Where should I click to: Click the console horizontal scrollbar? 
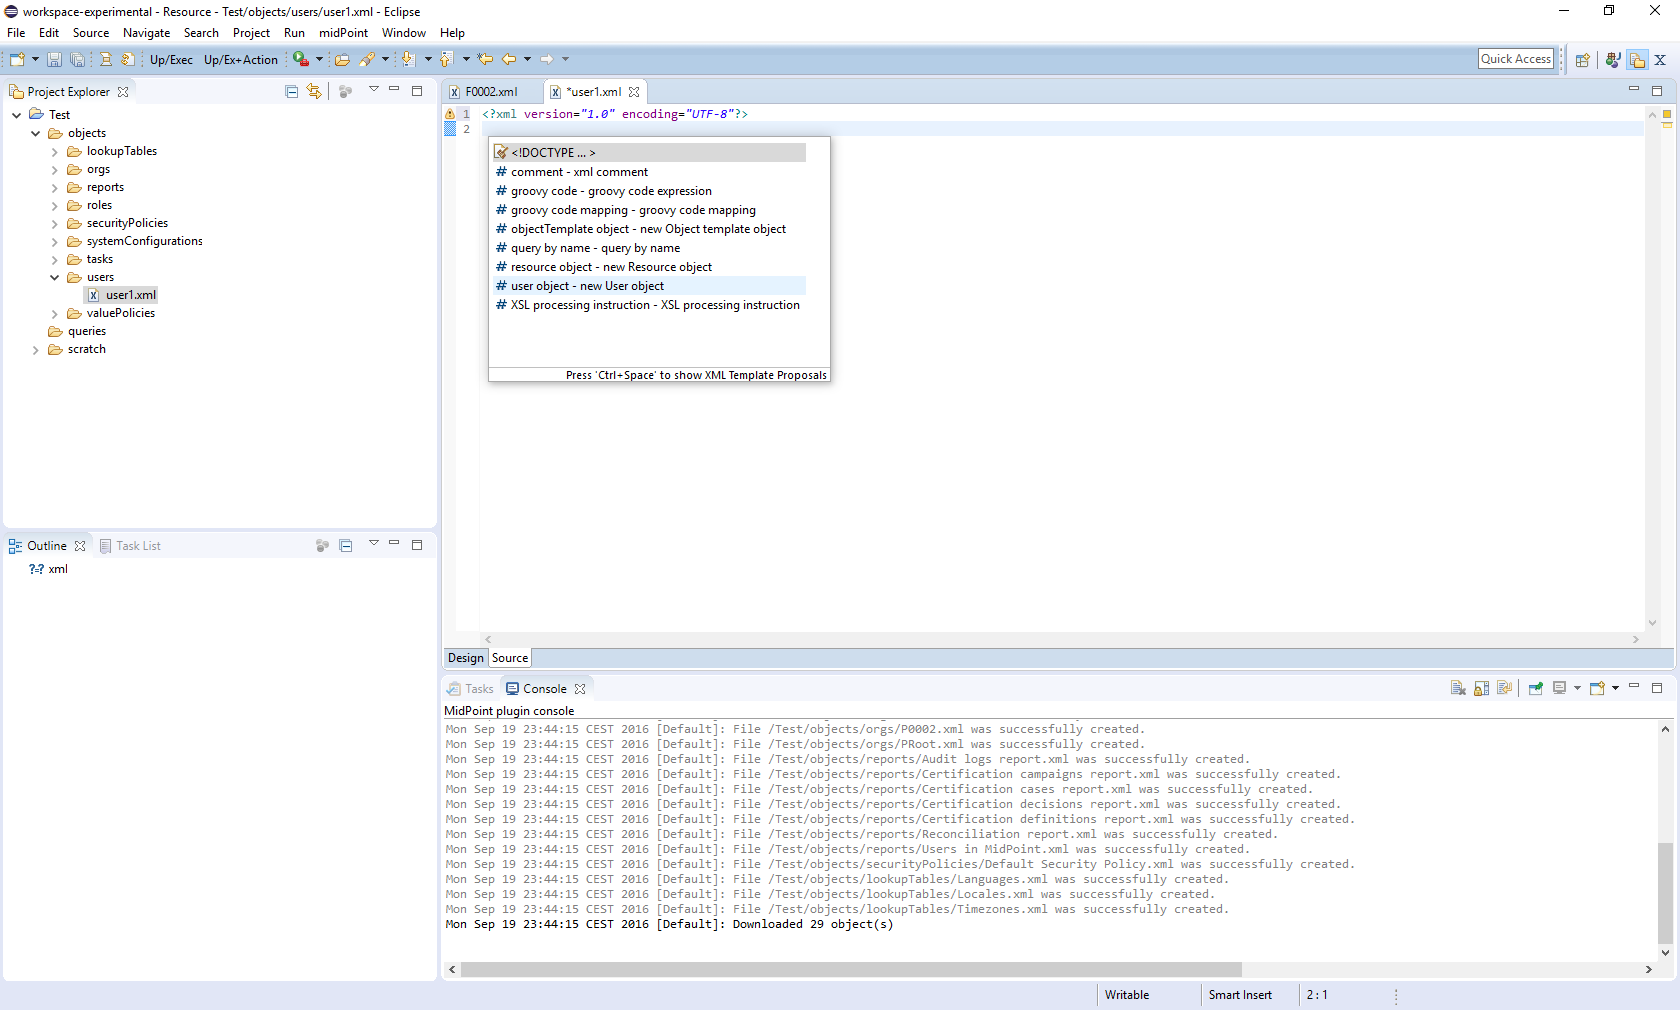pyautogui.click(x=850, y=969)
